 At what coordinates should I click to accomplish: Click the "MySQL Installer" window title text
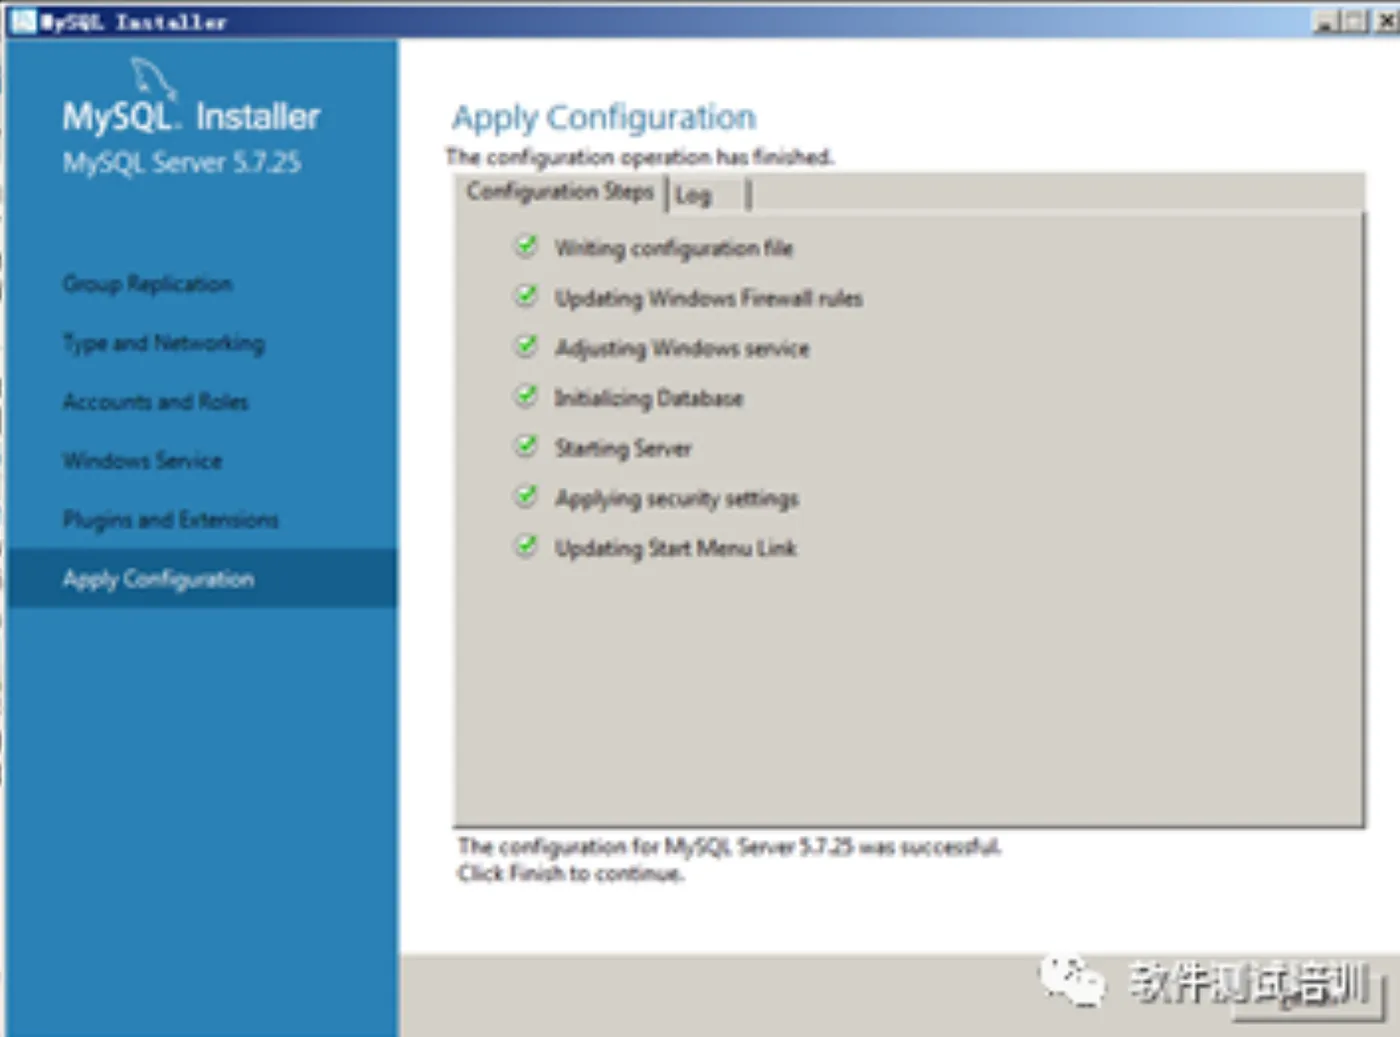134,22
